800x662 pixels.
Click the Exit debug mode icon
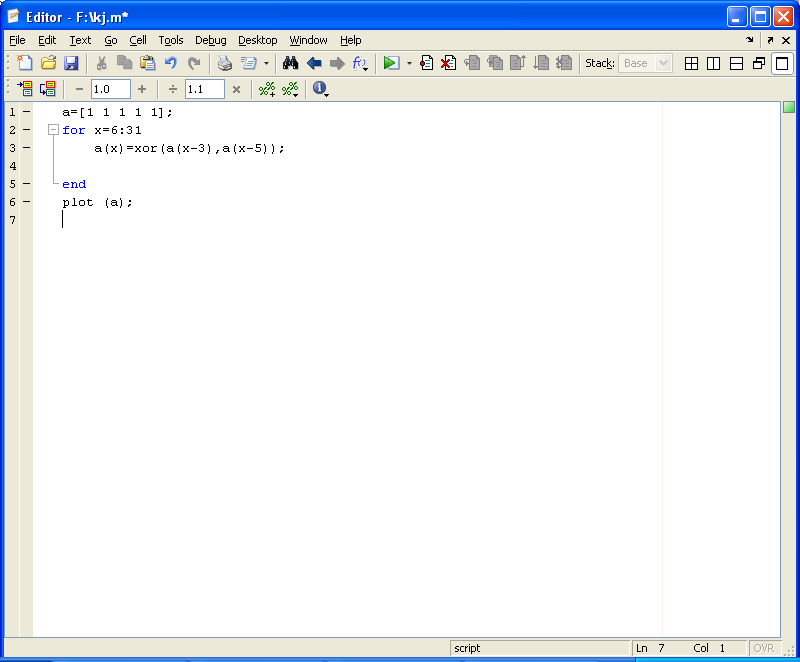pyautogui.click(x=564, y=63)
